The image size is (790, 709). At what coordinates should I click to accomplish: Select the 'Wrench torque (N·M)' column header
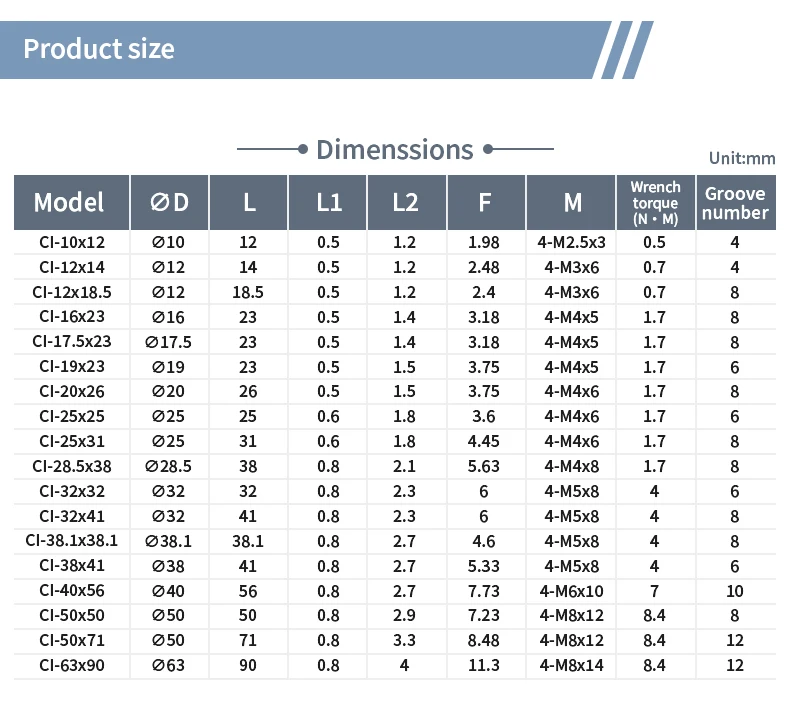(655, 203)
